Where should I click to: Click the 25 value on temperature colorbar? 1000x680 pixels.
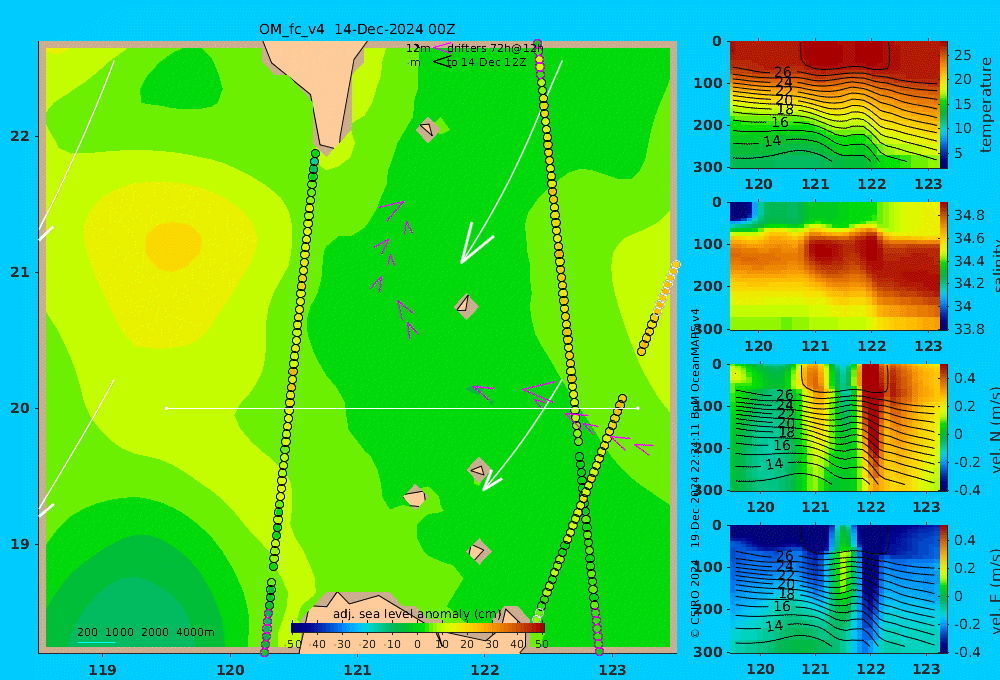point(963,55)
